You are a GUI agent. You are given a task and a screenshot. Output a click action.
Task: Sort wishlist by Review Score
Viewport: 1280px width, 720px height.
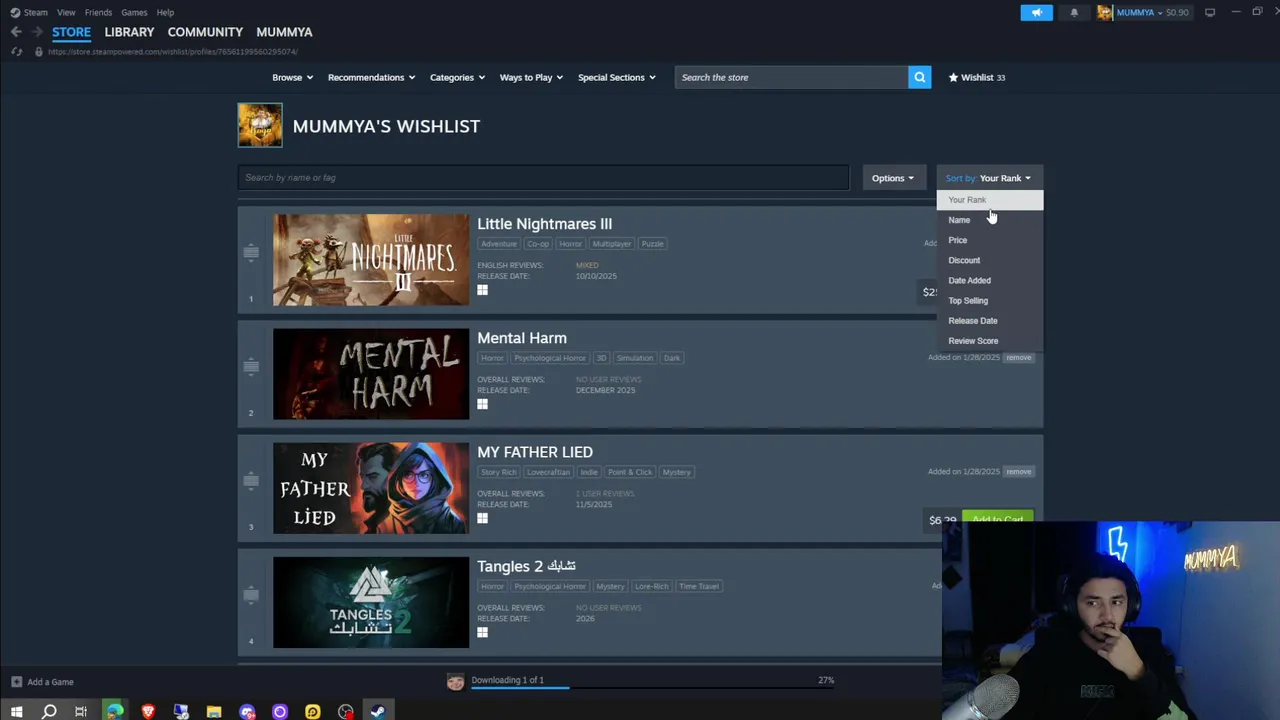coord(989,340)
